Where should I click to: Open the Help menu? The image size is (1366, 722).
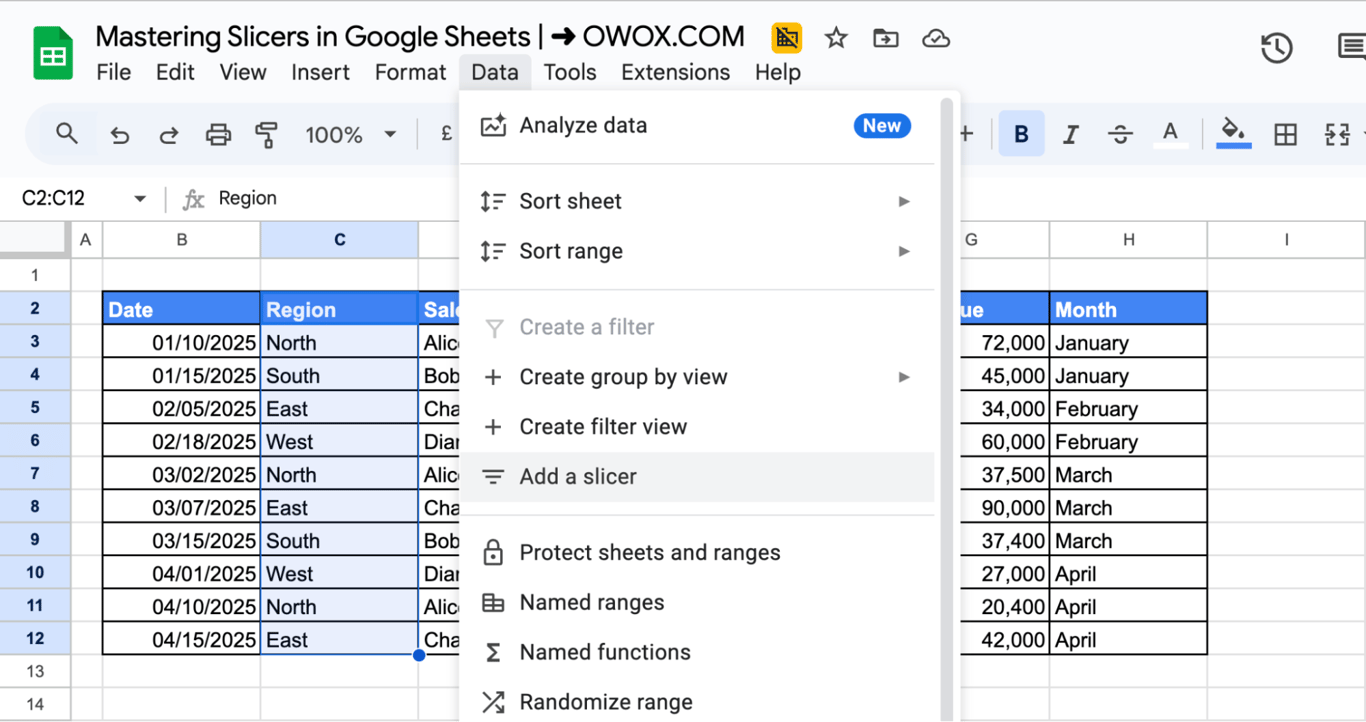(x=778, y=72)
